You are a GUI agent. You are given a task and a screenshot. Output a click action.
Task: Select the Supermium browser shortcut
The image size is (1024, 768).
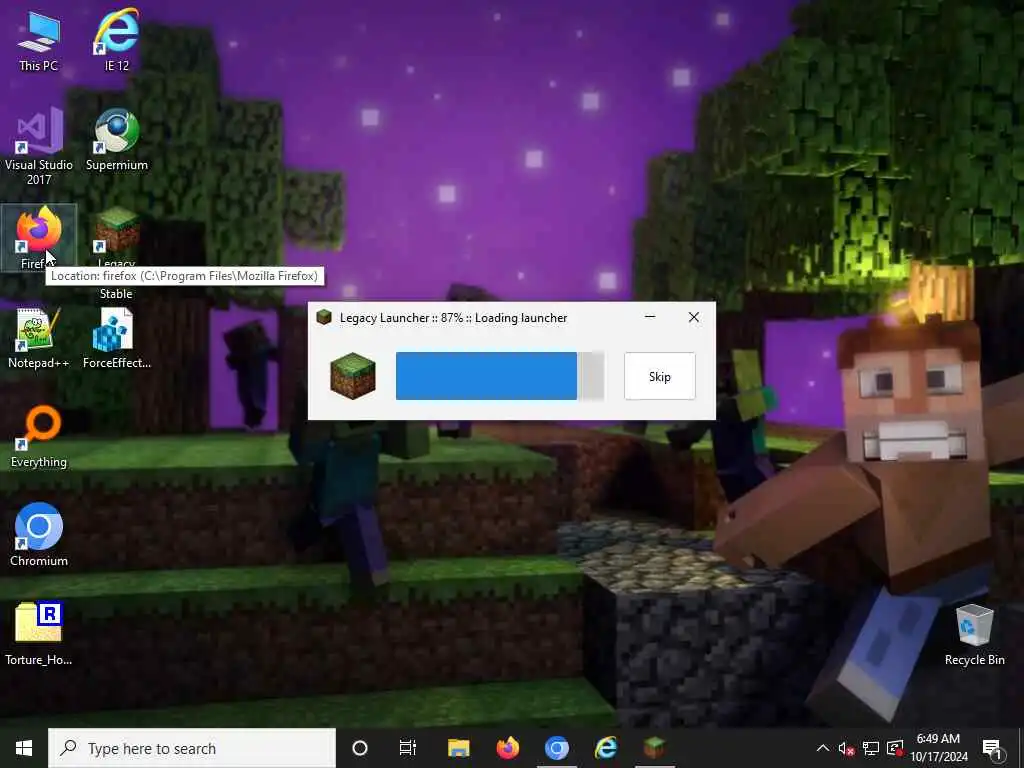pyautogui.click(x=116, y=140)
